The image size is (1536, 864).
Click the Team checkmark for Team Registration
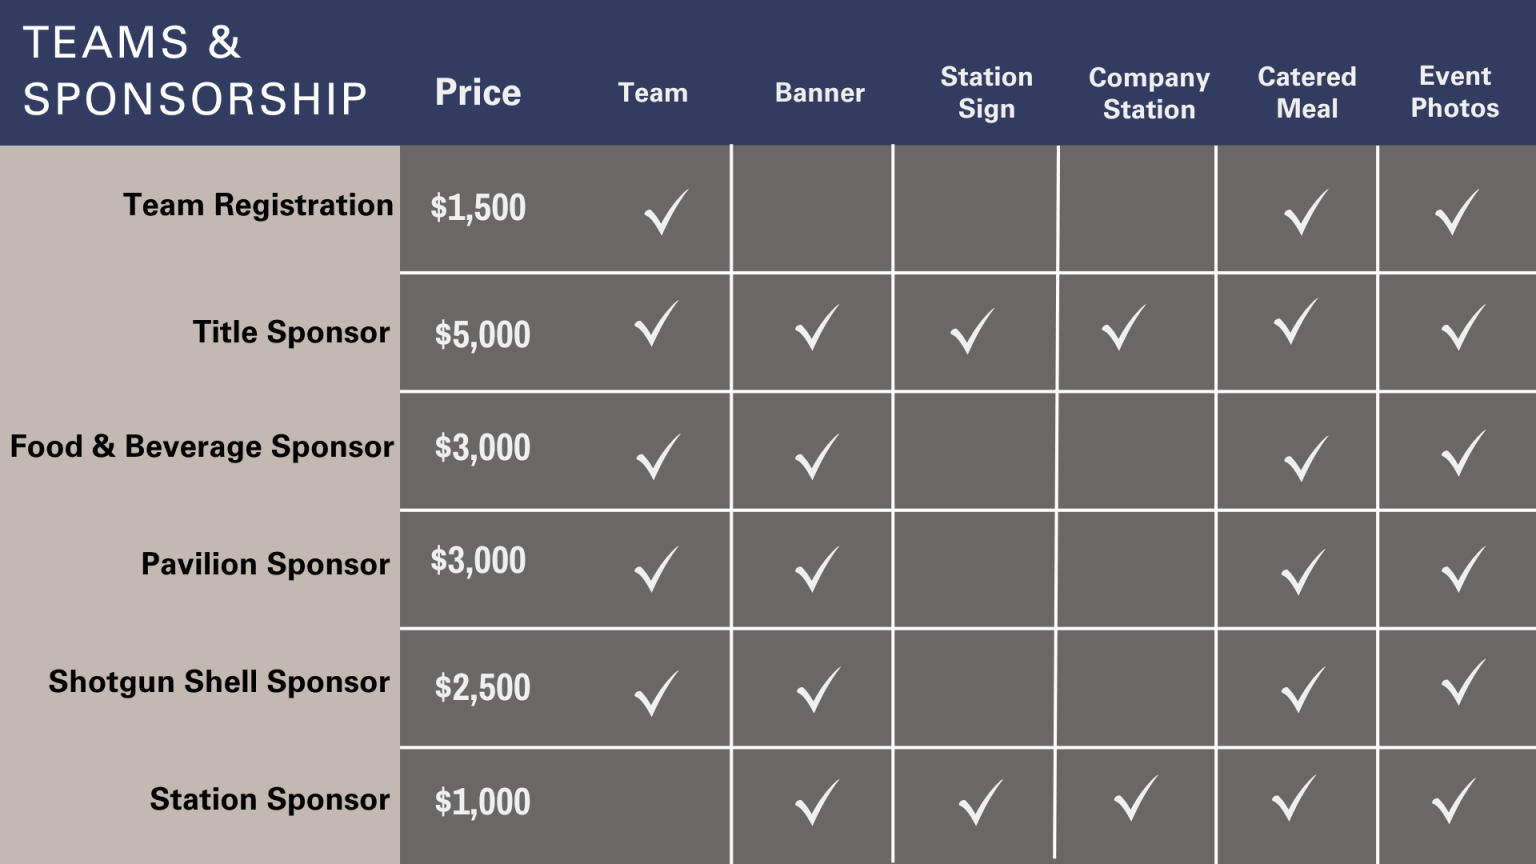[x=665, y=212]
